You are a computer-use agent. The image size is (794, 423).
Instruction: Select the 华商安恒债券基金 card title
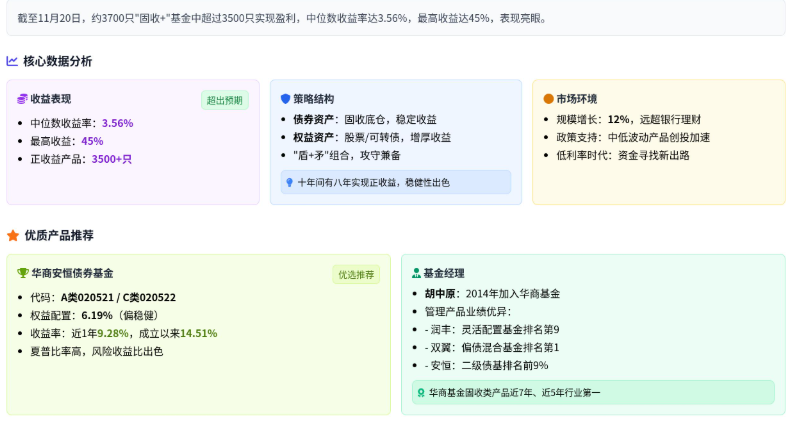click(x=72, y=273)
